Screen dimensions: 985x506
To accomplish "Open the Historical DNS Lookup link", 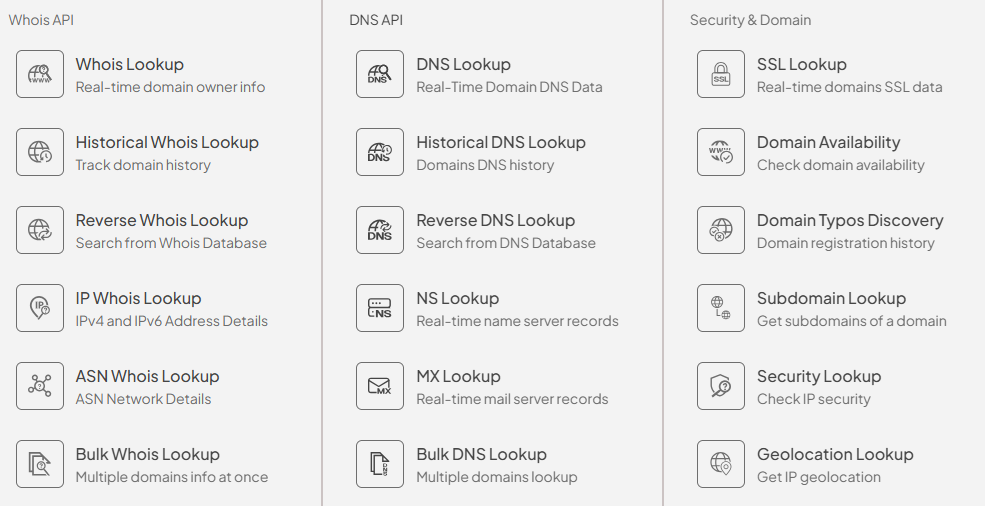I will click(501, 143).
